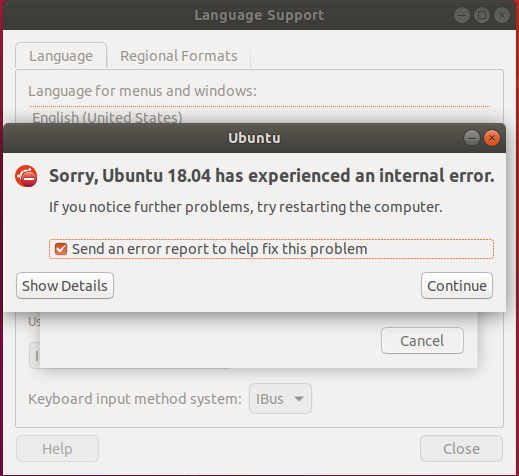The image size is (519, 476).
Task: Minimize the Ubuntu error dialog
Action: tap(472, 138)
